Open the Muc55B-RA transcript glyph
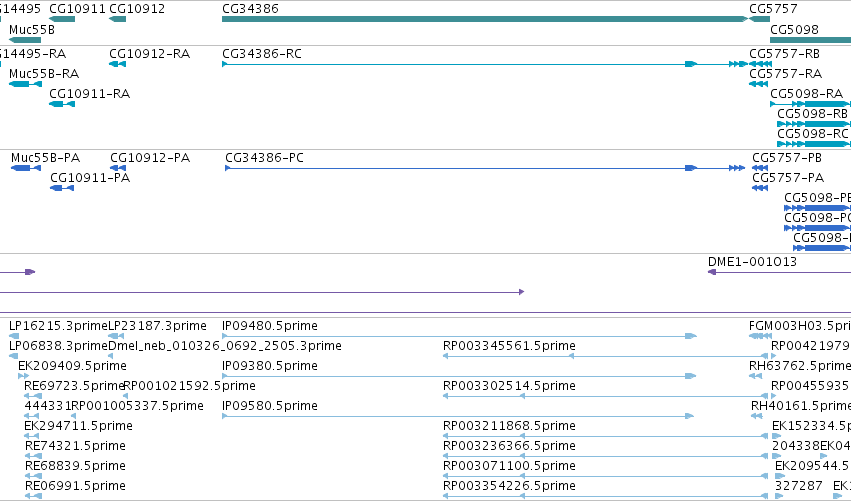The height and width of the screenshot is (501, 851). 26,84
